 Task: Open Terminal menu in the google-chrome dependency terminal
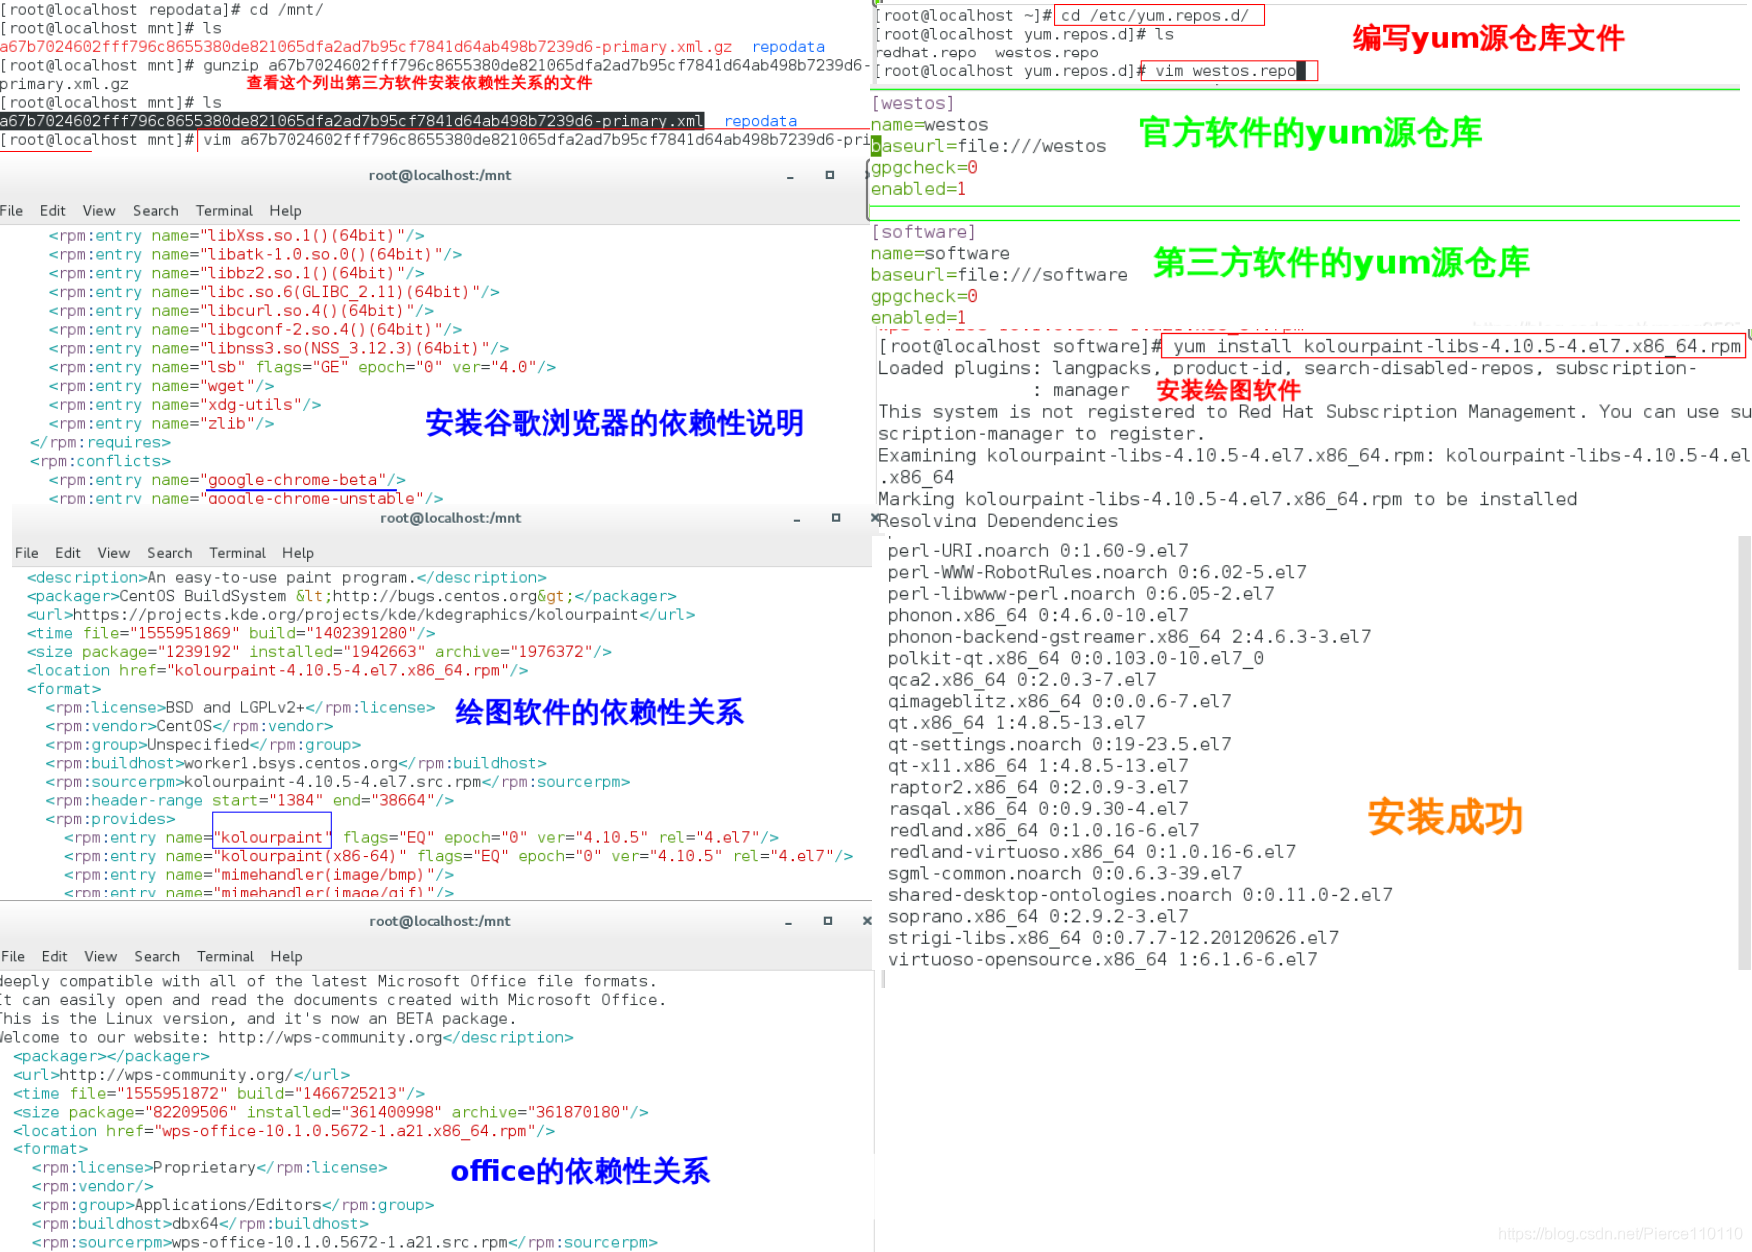click(225, 211)
